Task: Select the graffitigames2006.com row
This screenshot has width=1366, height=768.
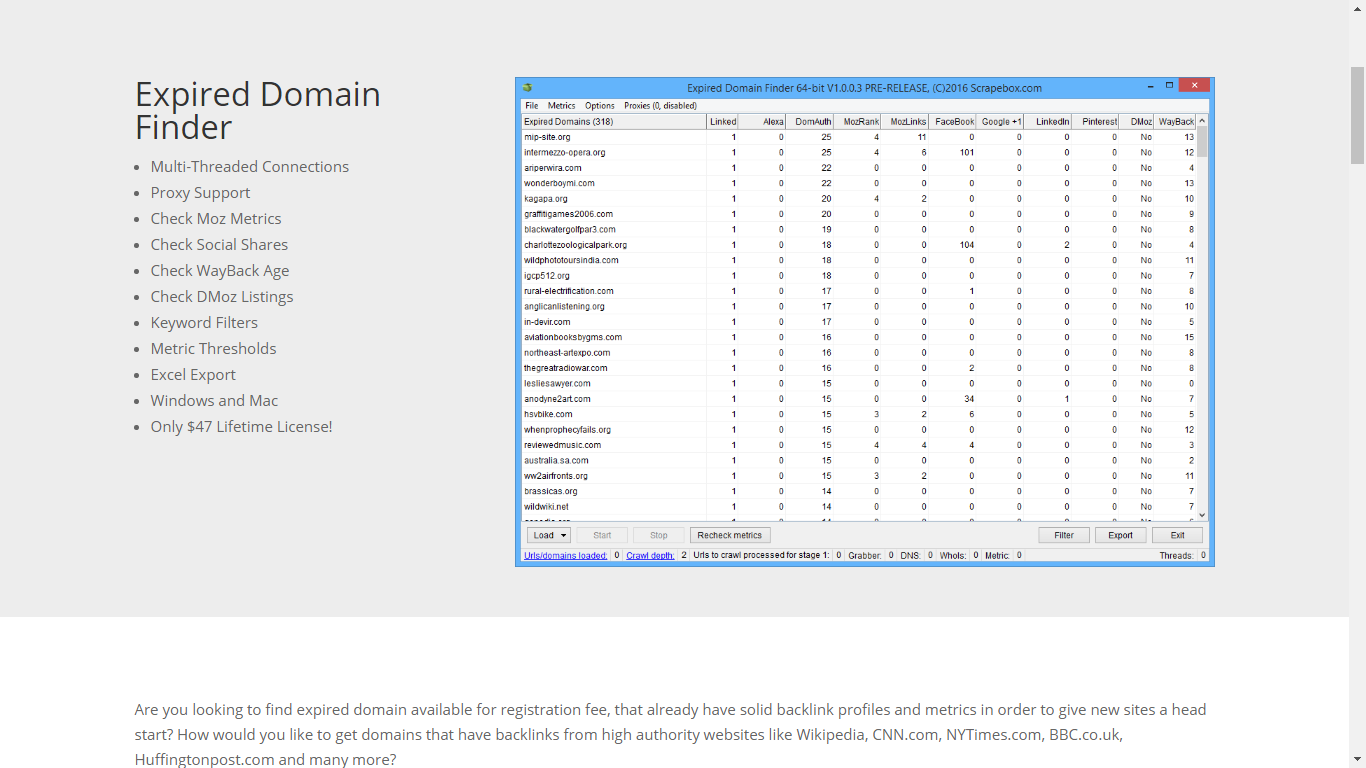Action: pos(859,214)
